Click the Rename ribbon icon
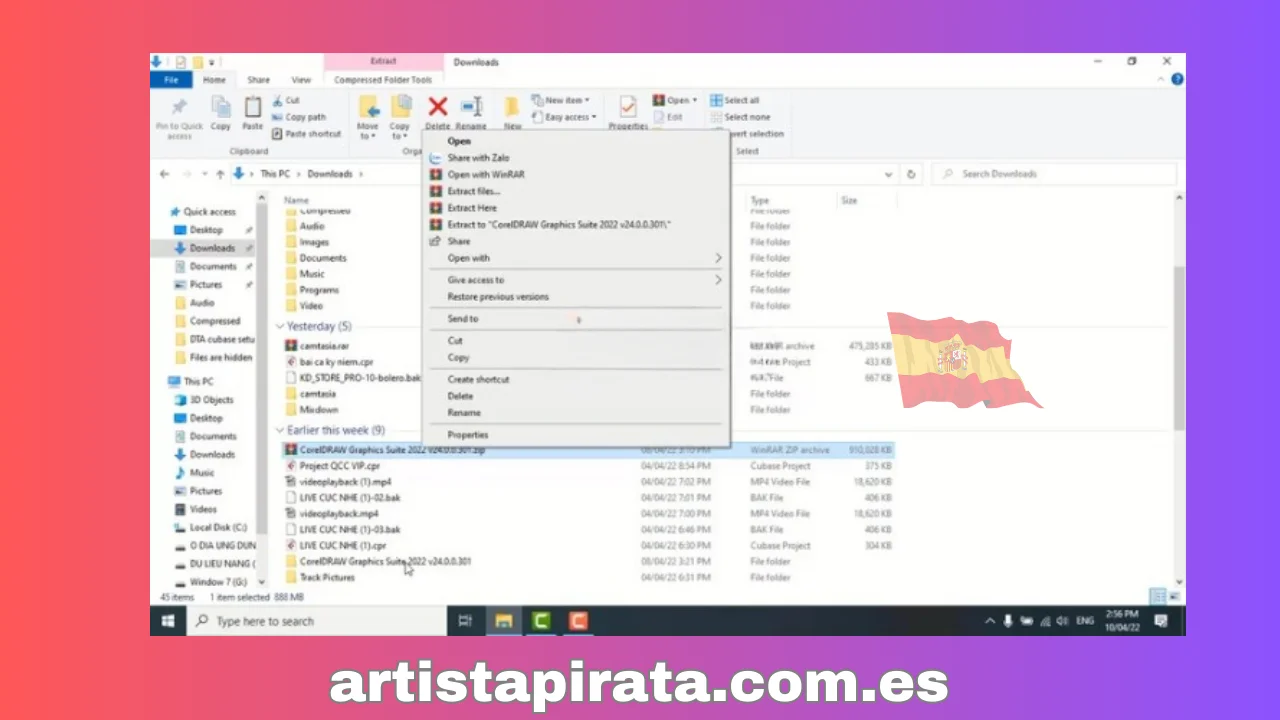The height and width of the screenshot is (720, 1280). [x=471, y=106]
